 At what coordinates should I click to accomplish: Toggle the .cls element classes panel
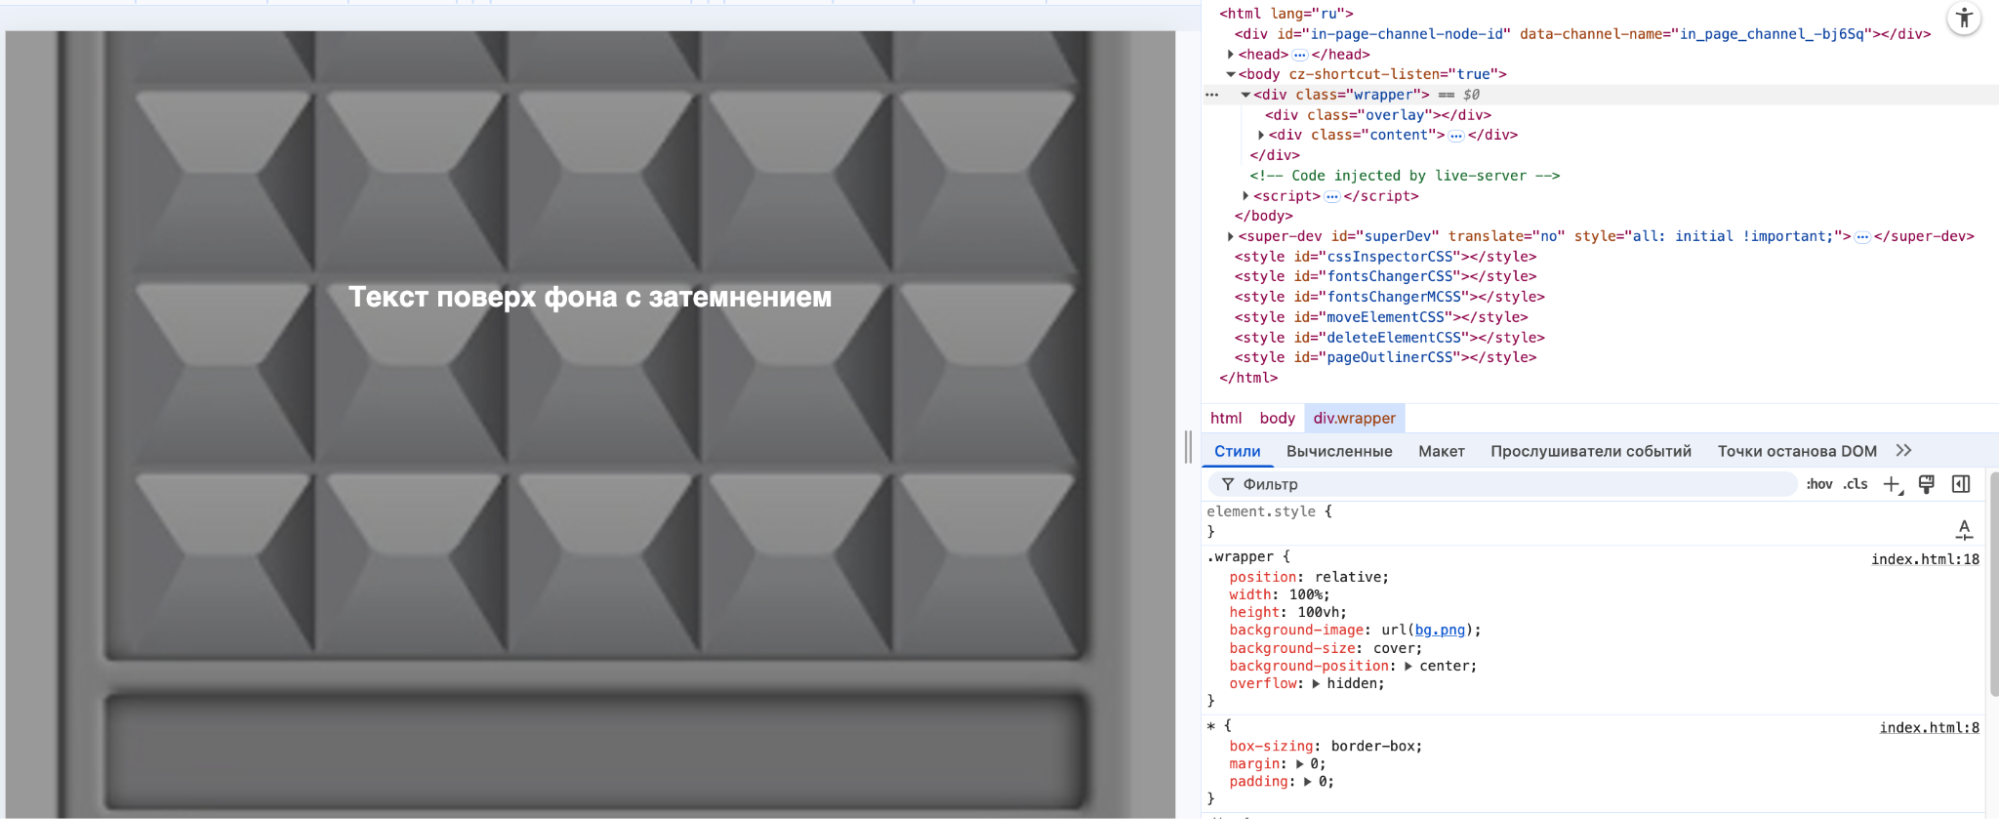[x=1856, y=484]
